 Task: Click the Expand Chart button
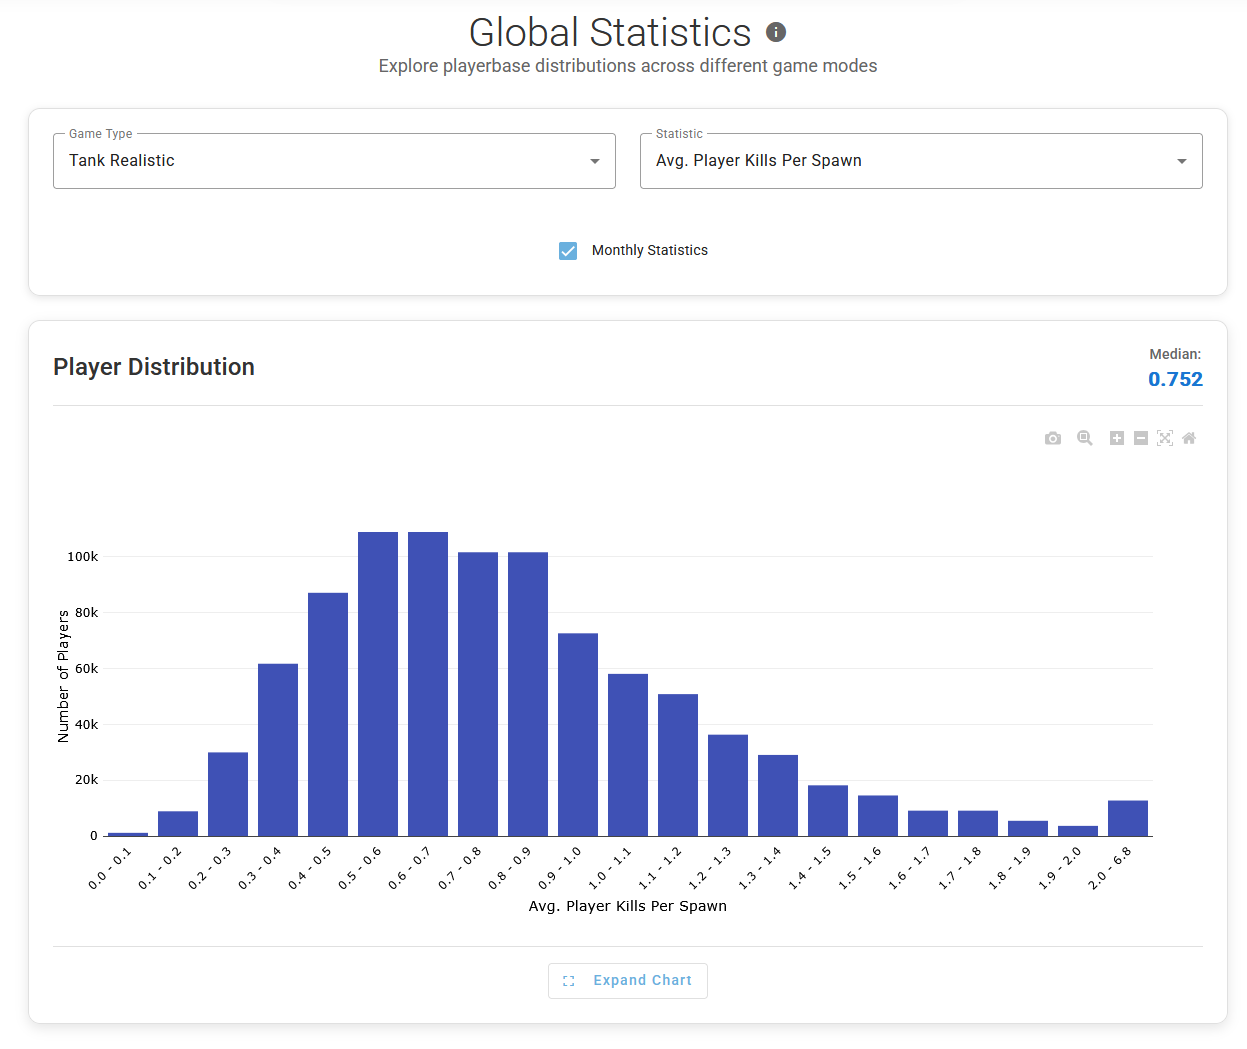628,981
